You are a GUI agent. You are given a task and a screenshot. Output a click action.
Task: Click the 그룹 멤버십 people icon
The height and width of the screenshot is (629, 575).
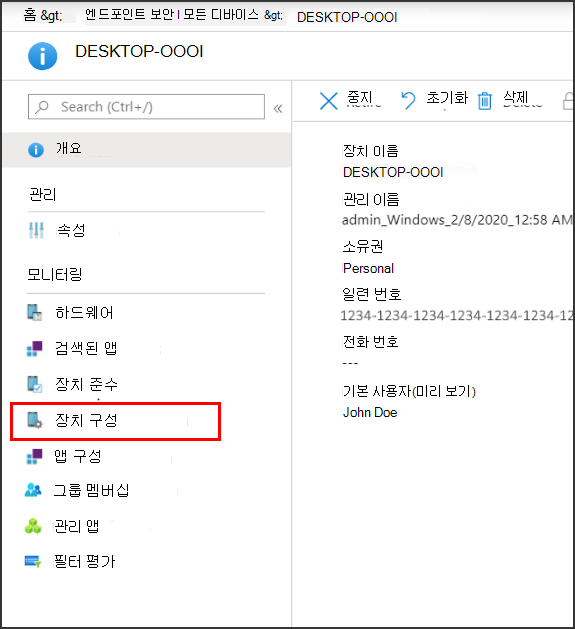33,490
